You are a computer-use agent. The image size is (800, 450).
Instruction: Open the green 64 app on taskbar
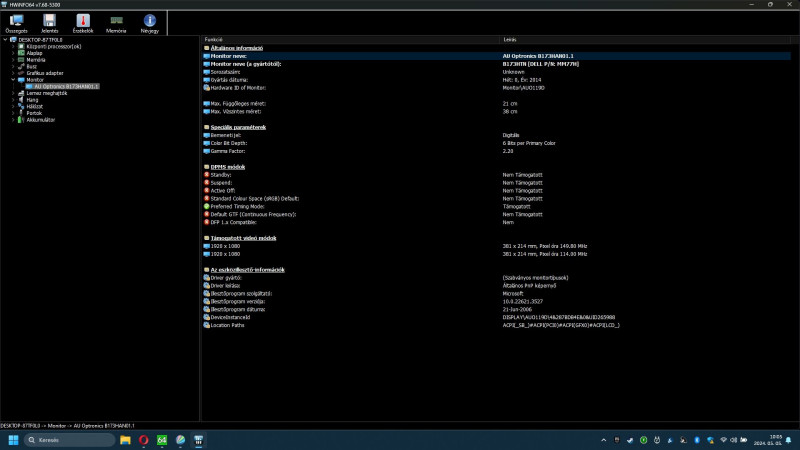pos(162,440)
